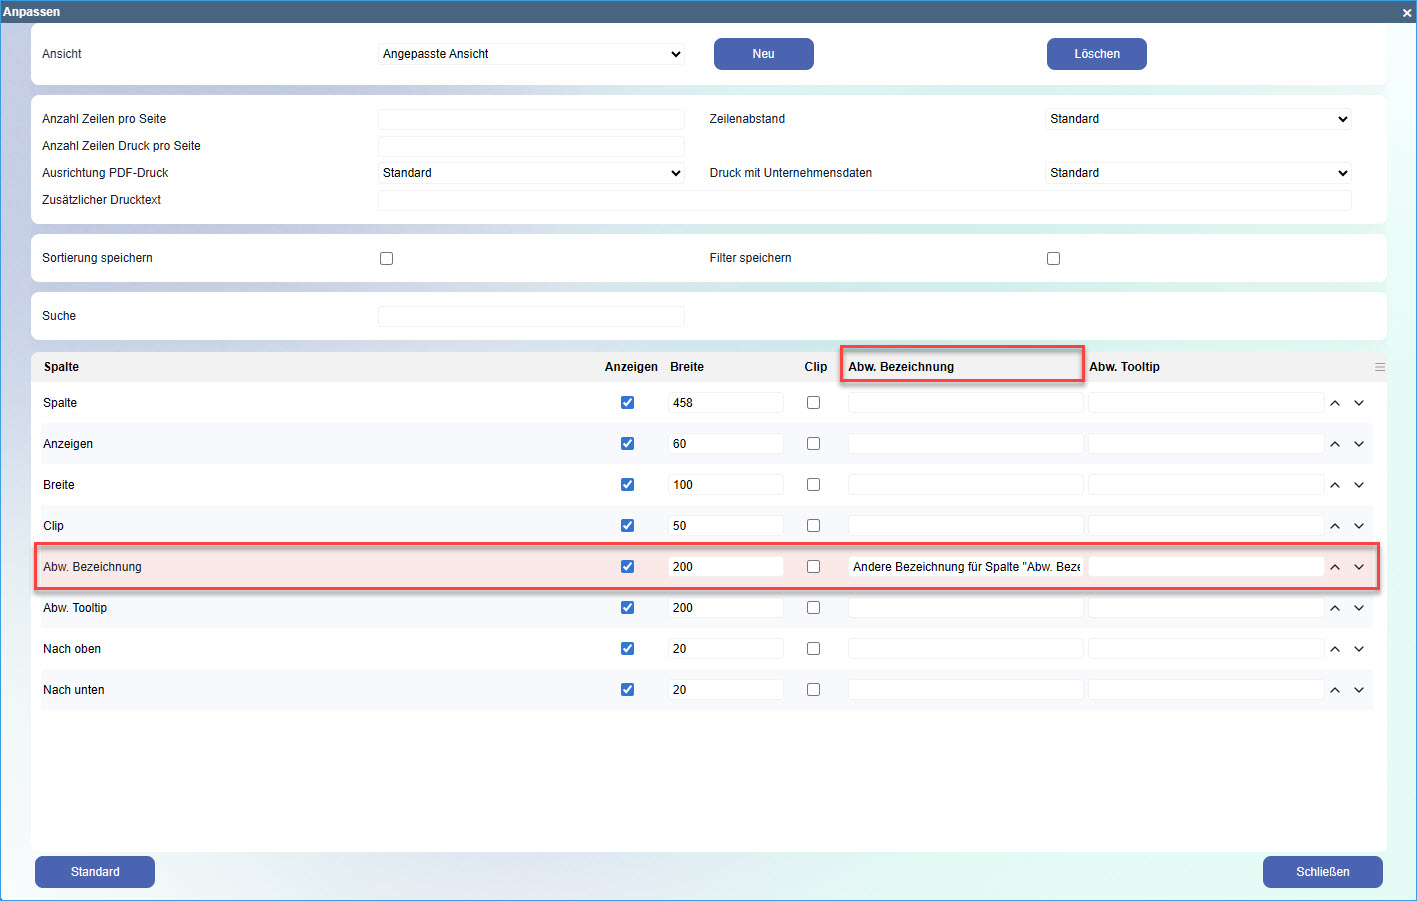Move the Clip row up with arrow
Image resolution: width=1417 pixels, height=901 pixels.
tap(1334, 526)
